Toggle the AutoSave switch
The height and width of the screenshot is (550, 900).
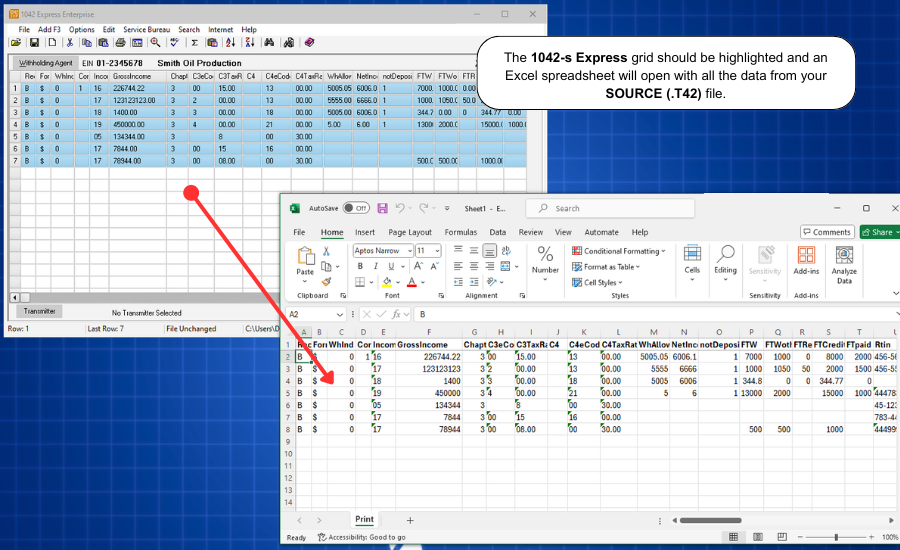click(x=355, y=208)
